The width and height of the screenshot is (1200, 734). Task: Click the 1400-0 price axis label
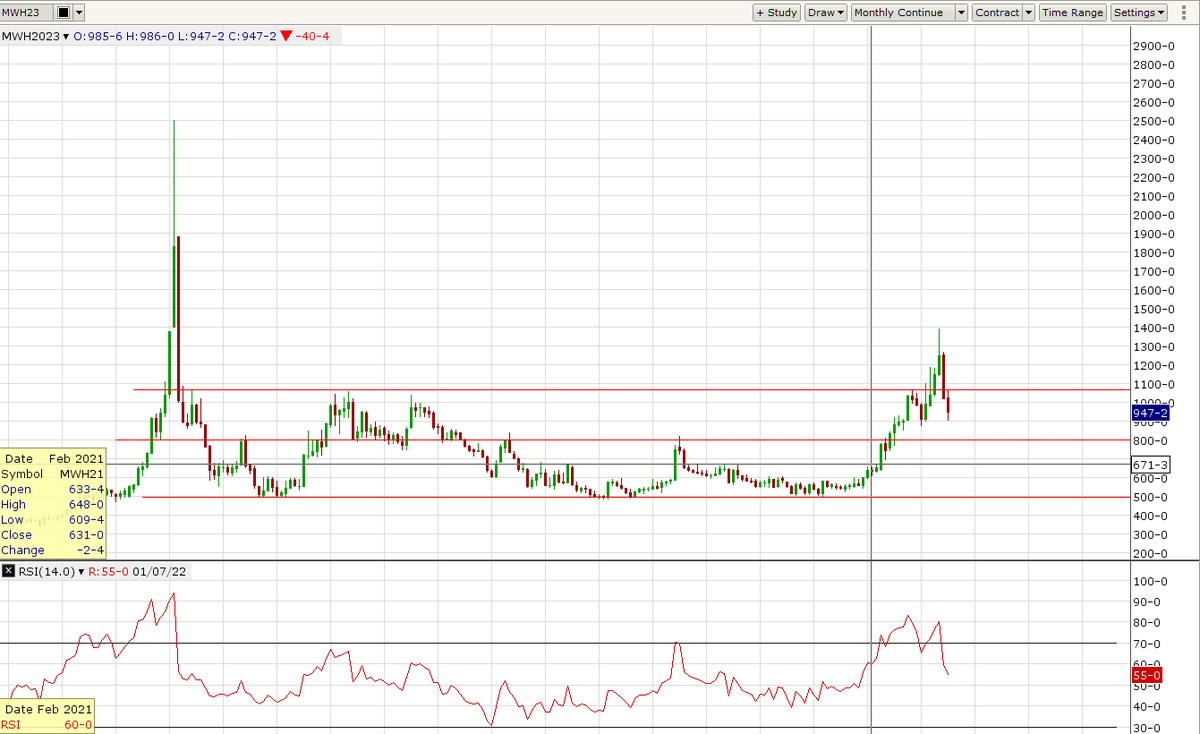[x=1154, y=328]
